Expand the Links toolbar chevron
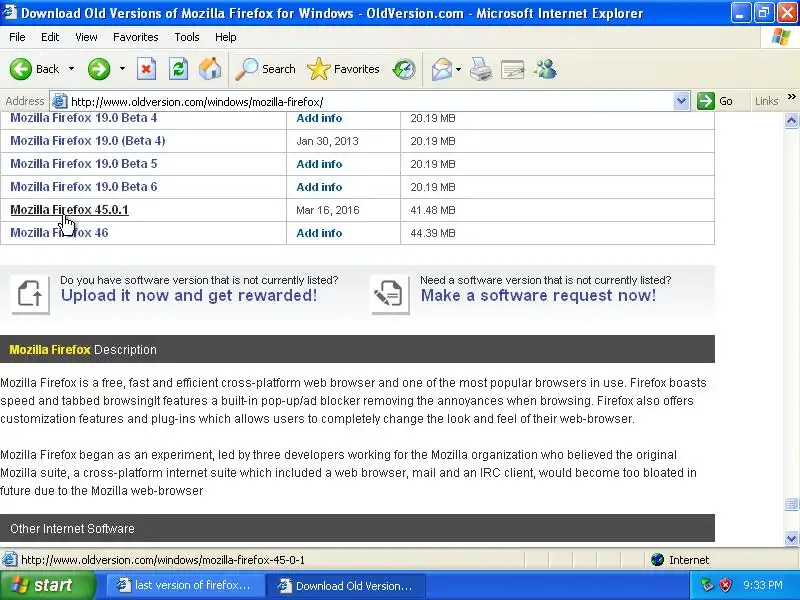Viewport: 800px width, 600px height. pyautogui.click(x=791, y=96)
